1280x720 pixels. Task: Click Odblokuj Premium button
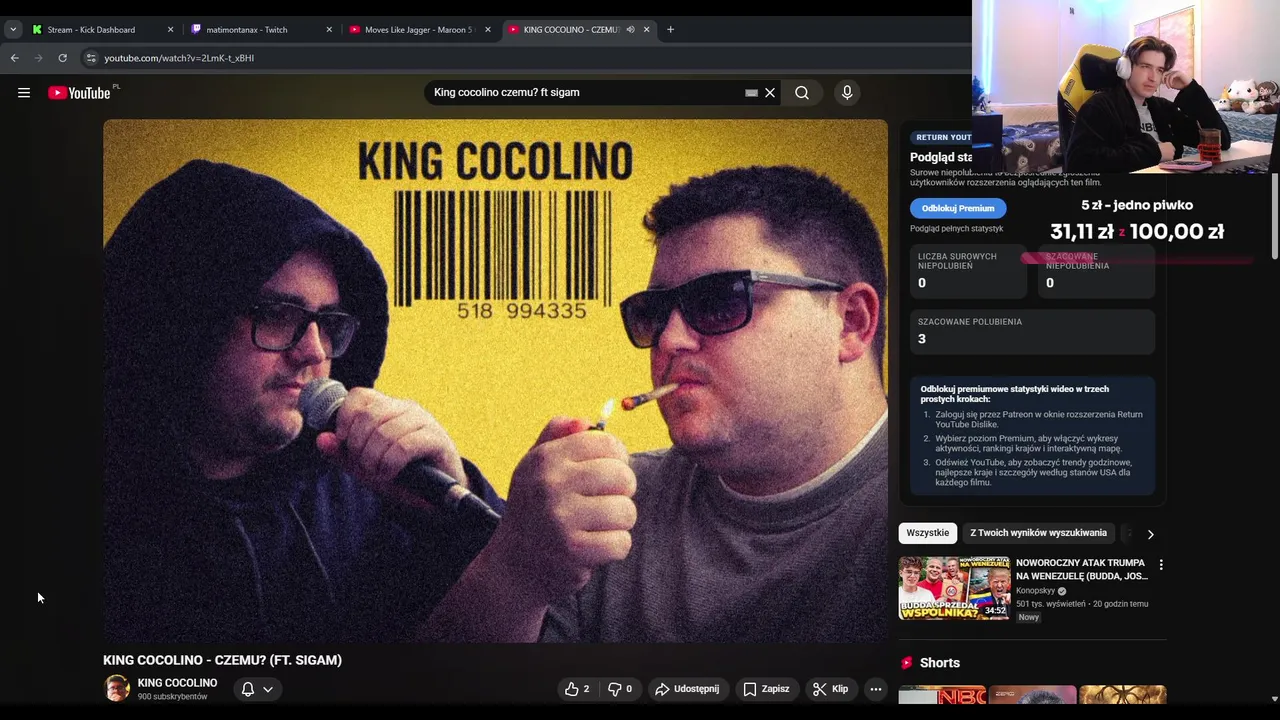click(x=958, y=208)
